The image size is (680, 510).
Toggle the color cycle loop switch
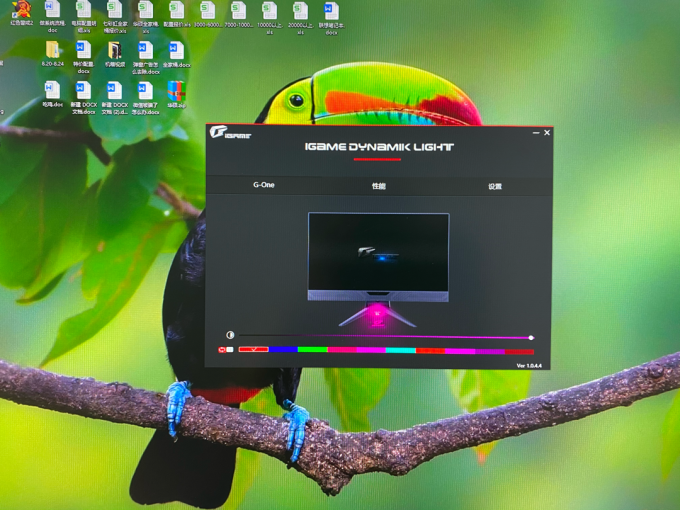[x=226, y=350]
